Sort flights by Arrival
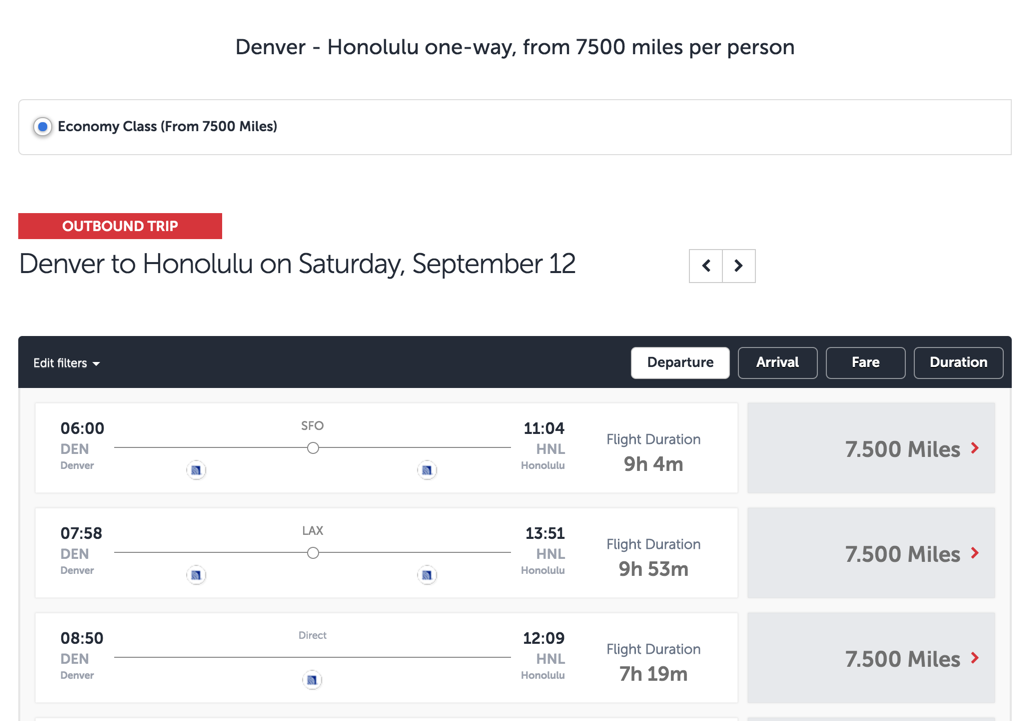 (x=777, y=363)
